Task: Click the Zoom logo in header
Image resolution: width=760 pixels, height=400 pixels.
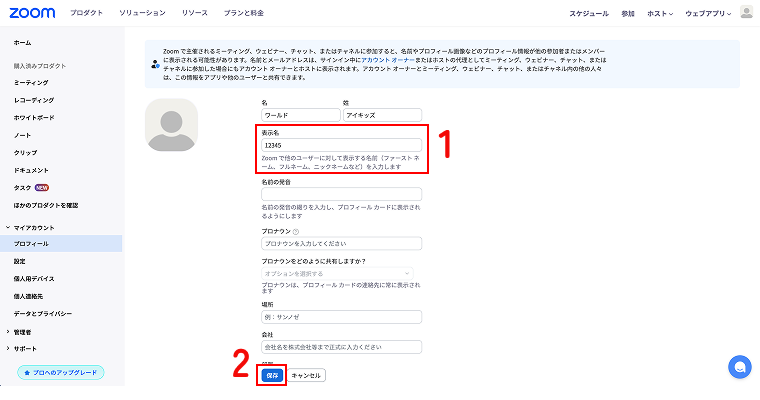Action: pyautogui.click(x=33, y=13)
